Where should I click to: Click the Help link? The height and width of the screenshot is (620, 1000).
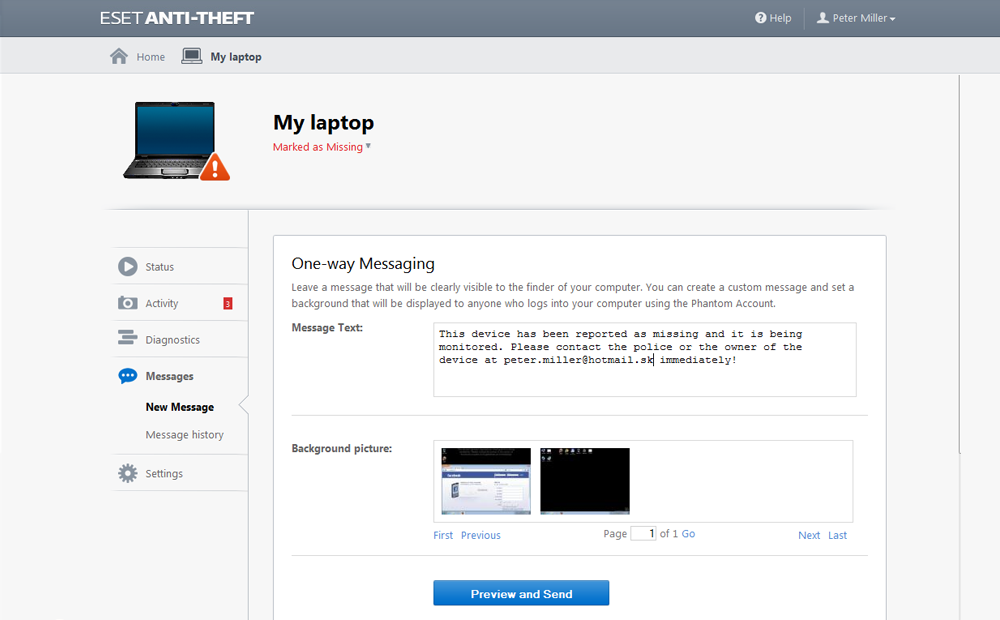[x=780, y=18]
